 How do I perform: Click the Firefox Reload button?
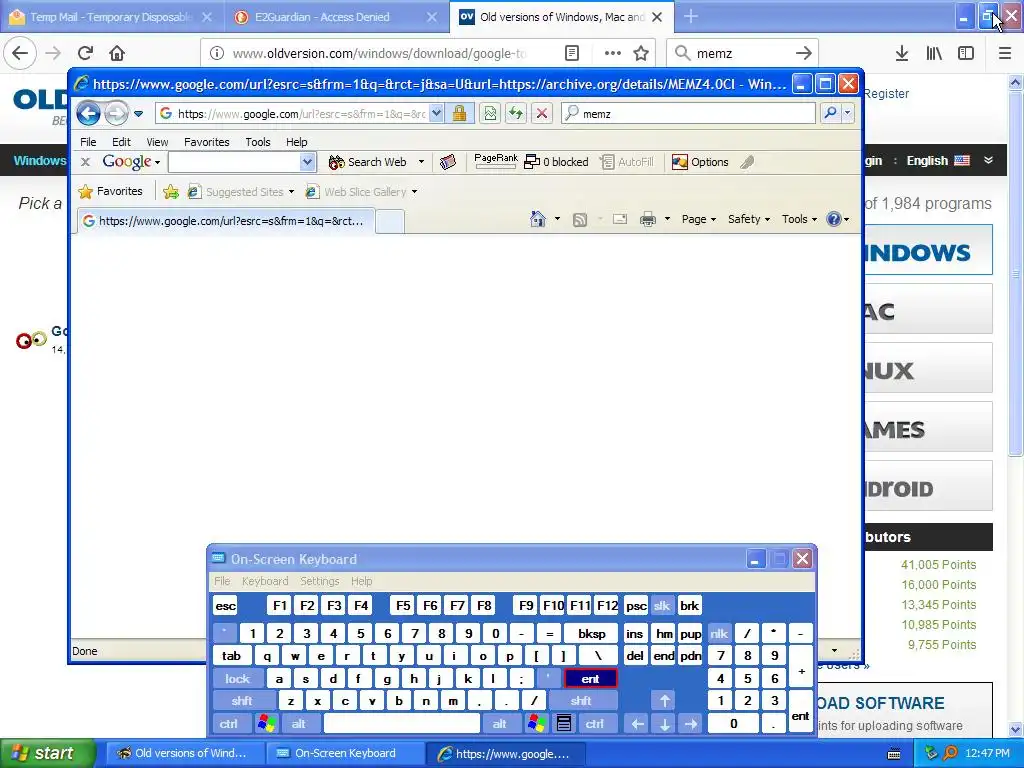pos(86,53)
